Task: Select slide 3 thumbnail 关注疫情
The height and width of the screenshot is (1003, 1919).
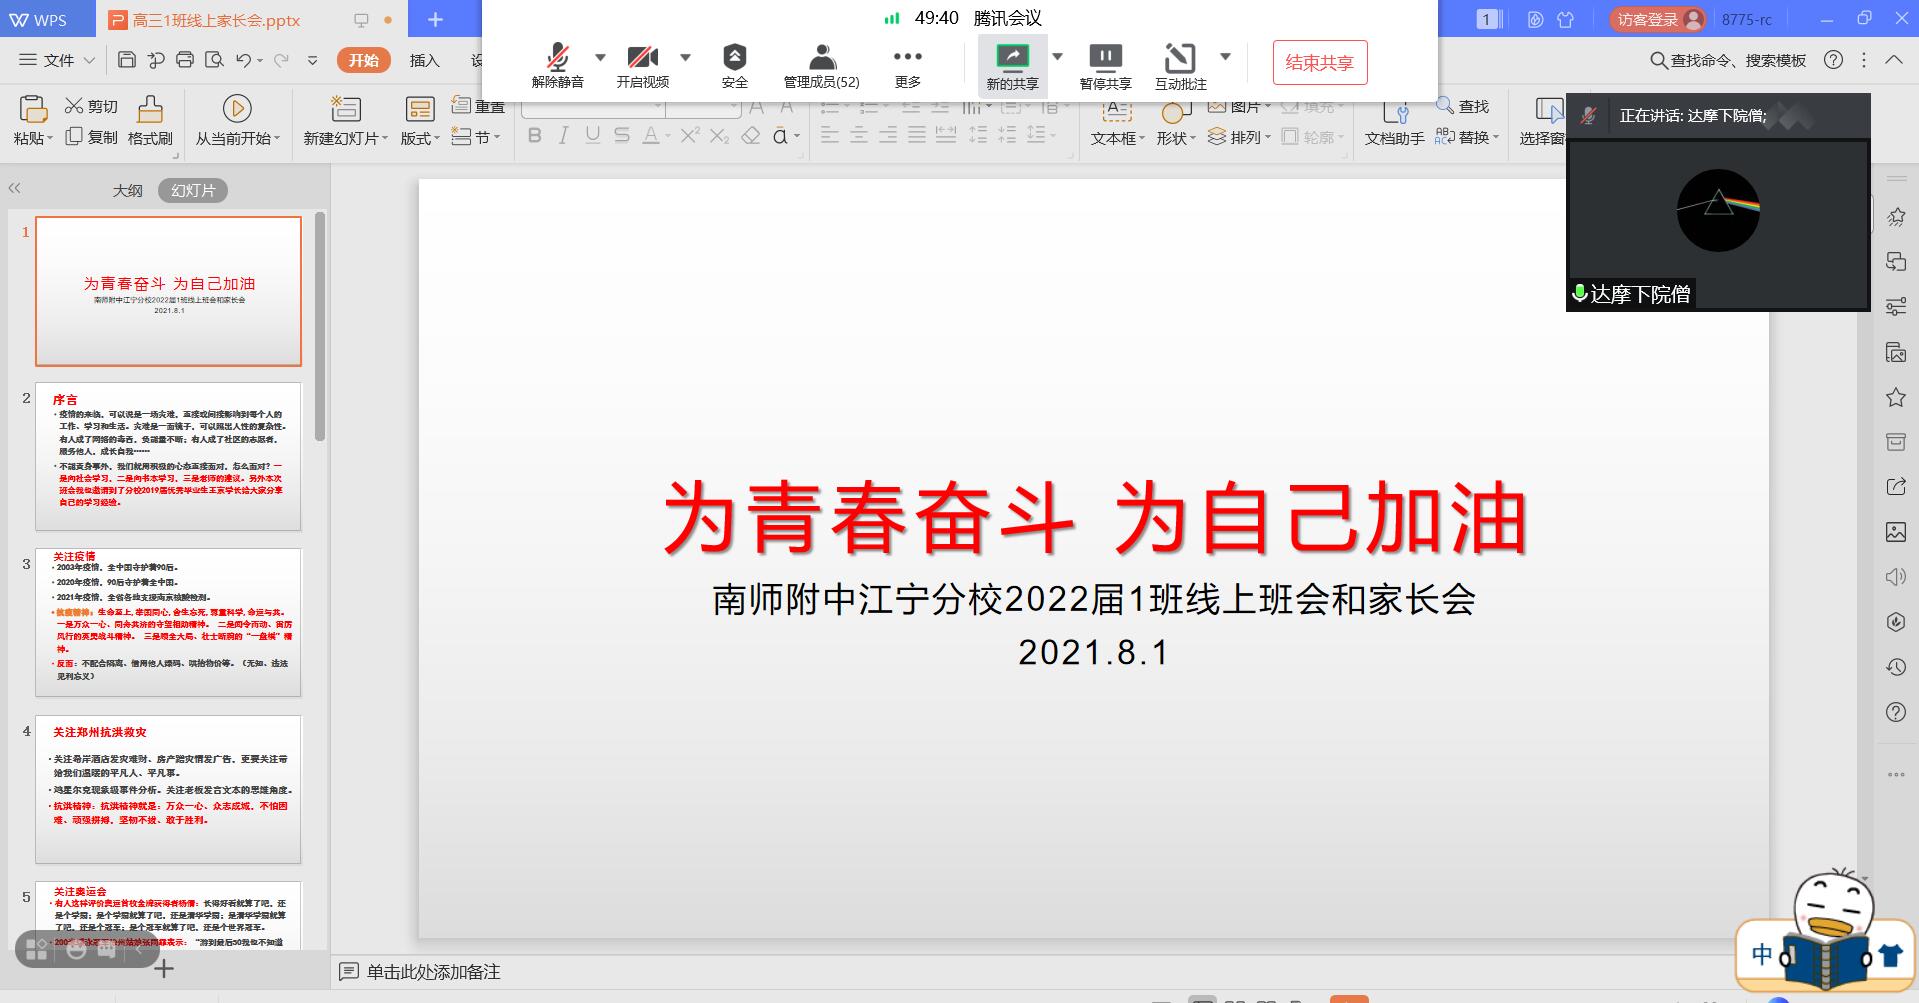Action: click(x=168, y=622)
